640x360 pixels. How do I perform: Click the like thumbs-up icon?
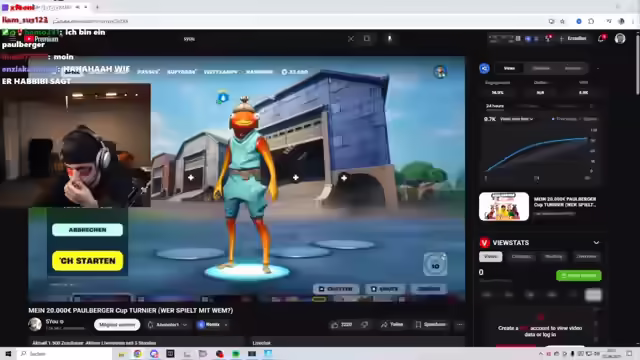click(335, 325)
